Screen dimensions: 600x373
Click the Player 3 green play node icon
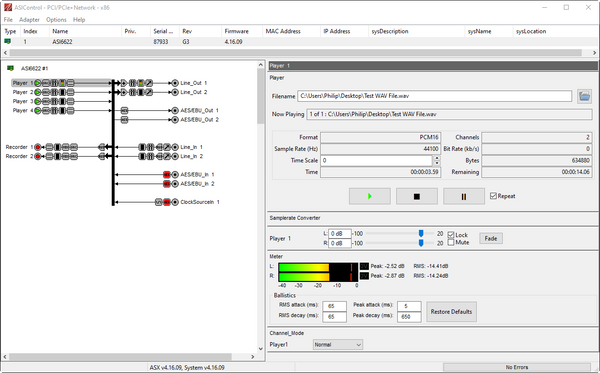[x=38, y=101]
